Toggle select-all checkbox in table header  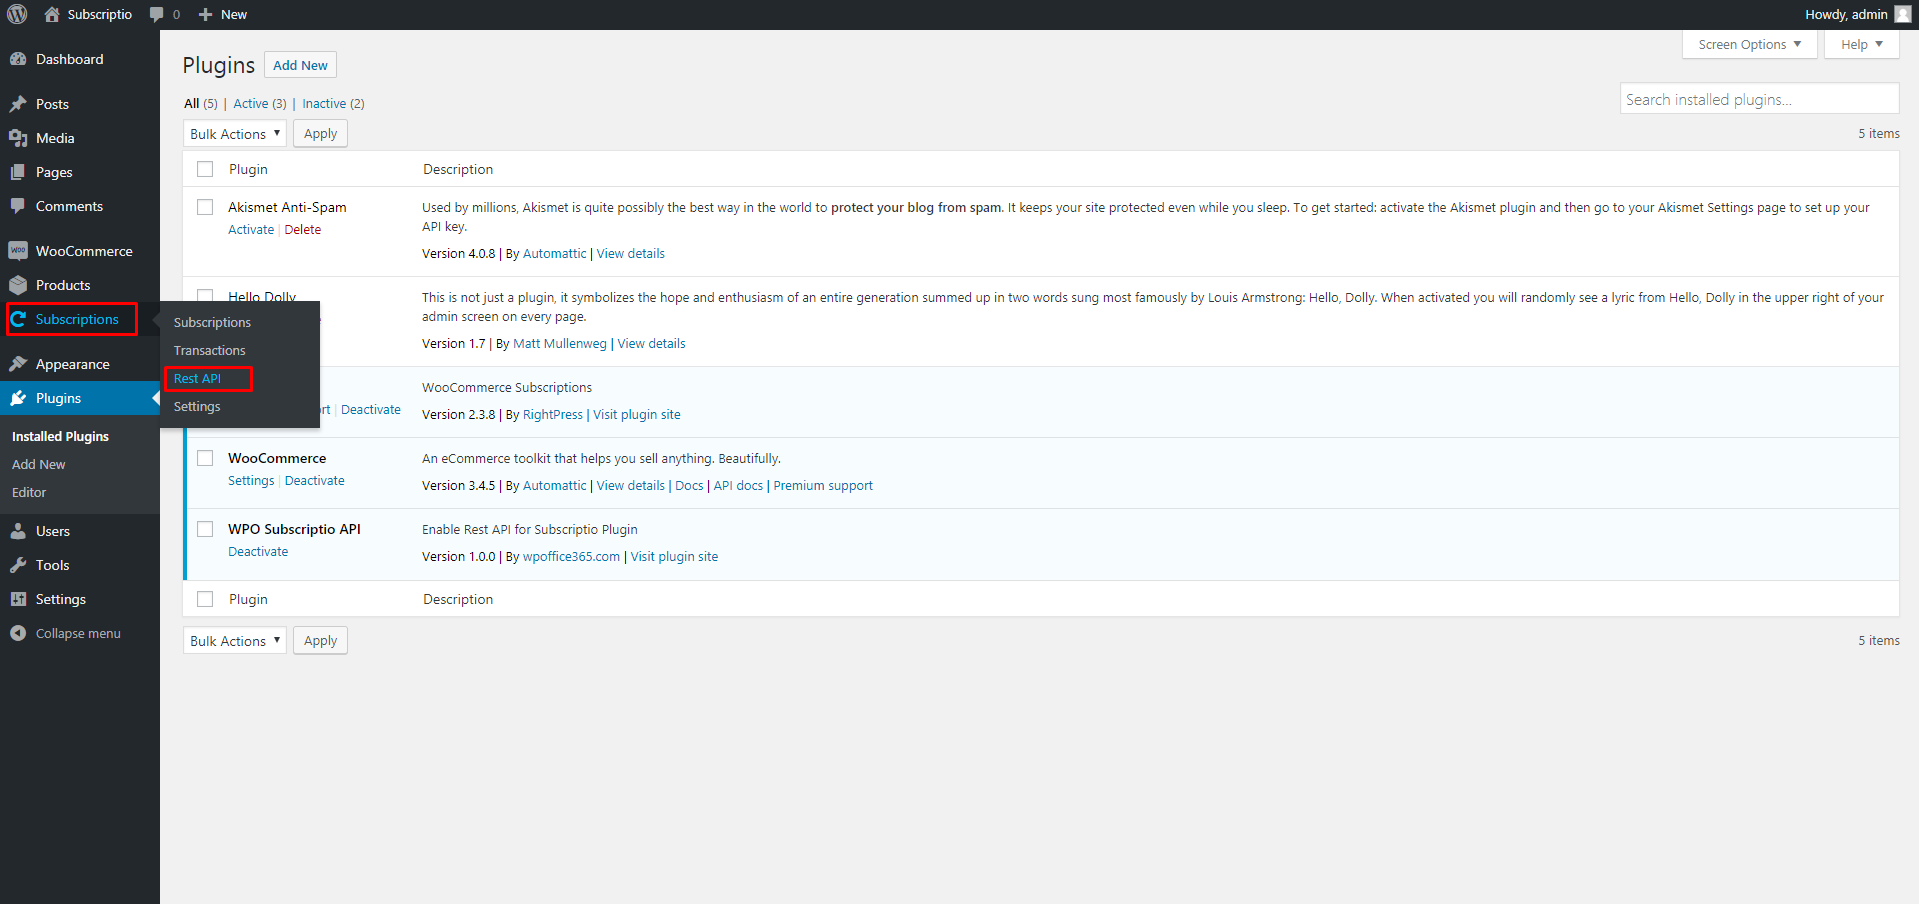click(x=205, y=169)
